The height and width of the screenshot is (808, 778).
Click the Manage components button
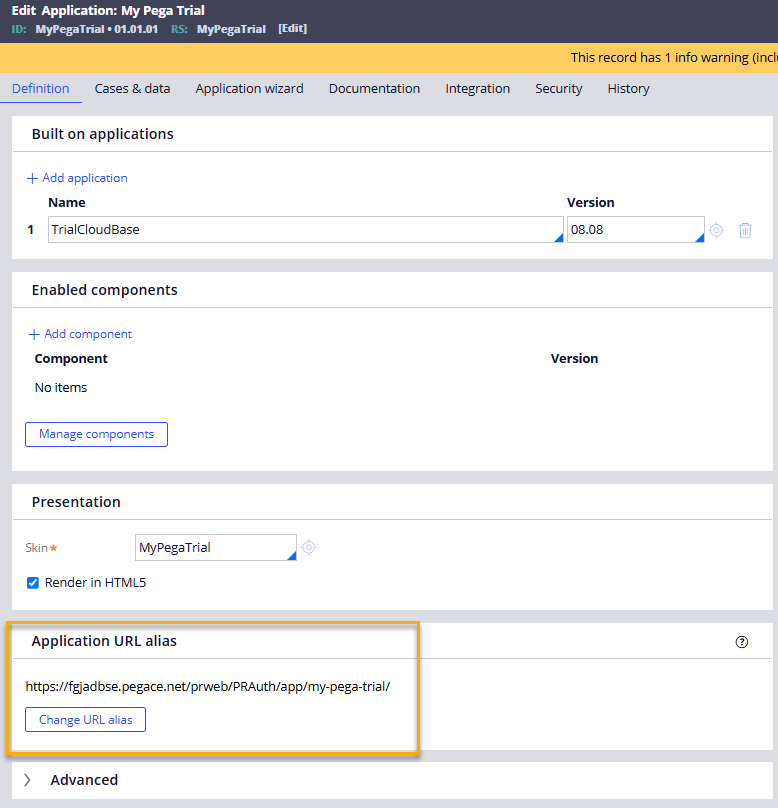pos(96,434)
